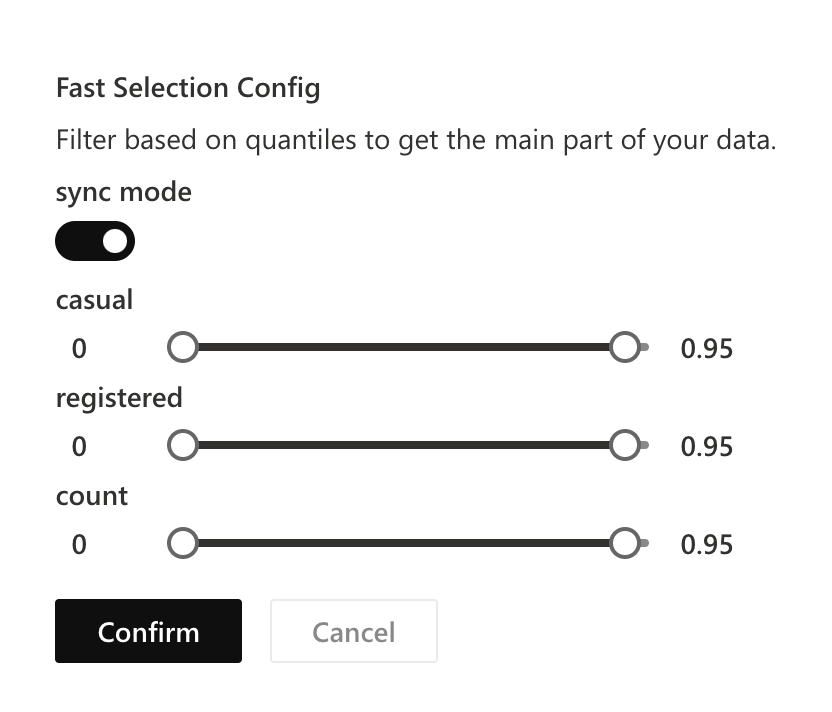The width and height of the screenshot is (832, 712).
Task: Click the casual slider's left handle
Action: tap(183, 348)
